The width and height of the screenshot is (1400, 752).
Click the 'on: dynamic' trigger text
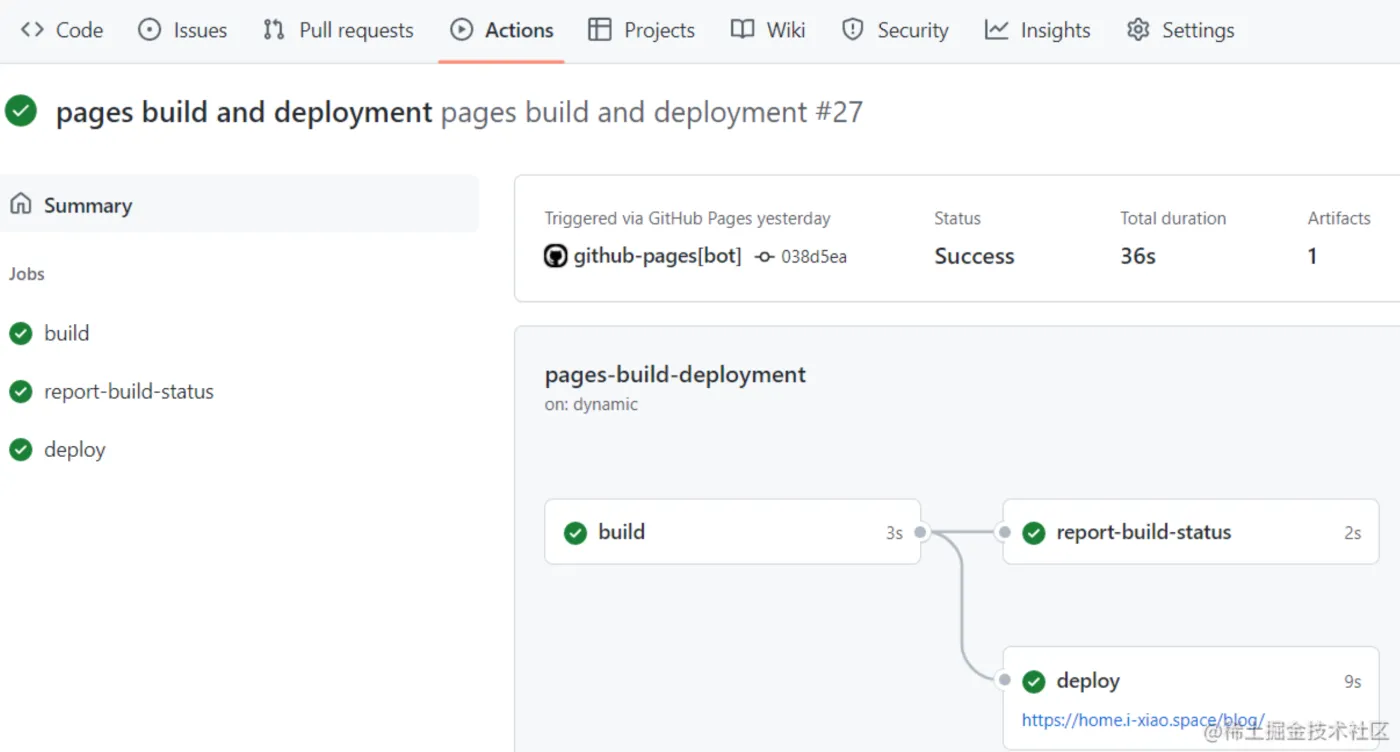pos(591,404)
